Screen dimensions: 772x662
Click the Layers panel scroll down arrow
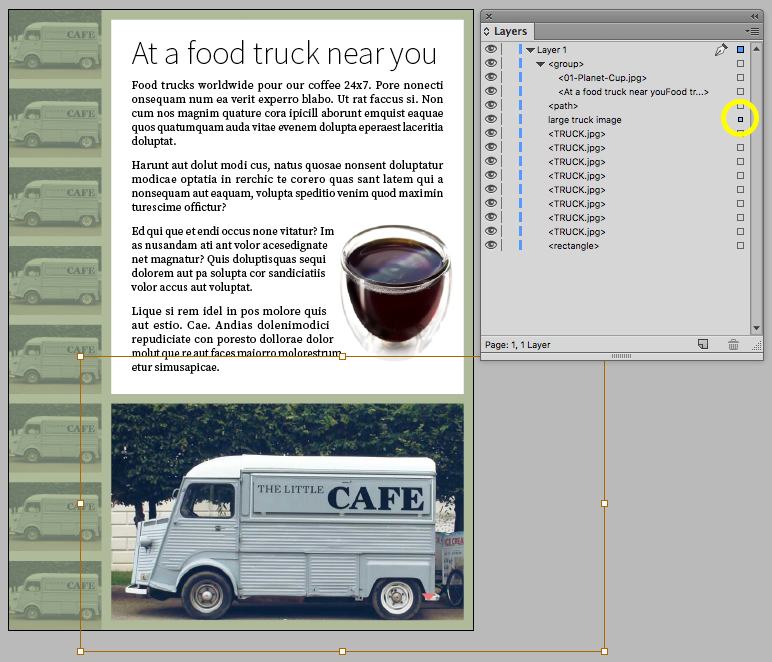point(756,328)
